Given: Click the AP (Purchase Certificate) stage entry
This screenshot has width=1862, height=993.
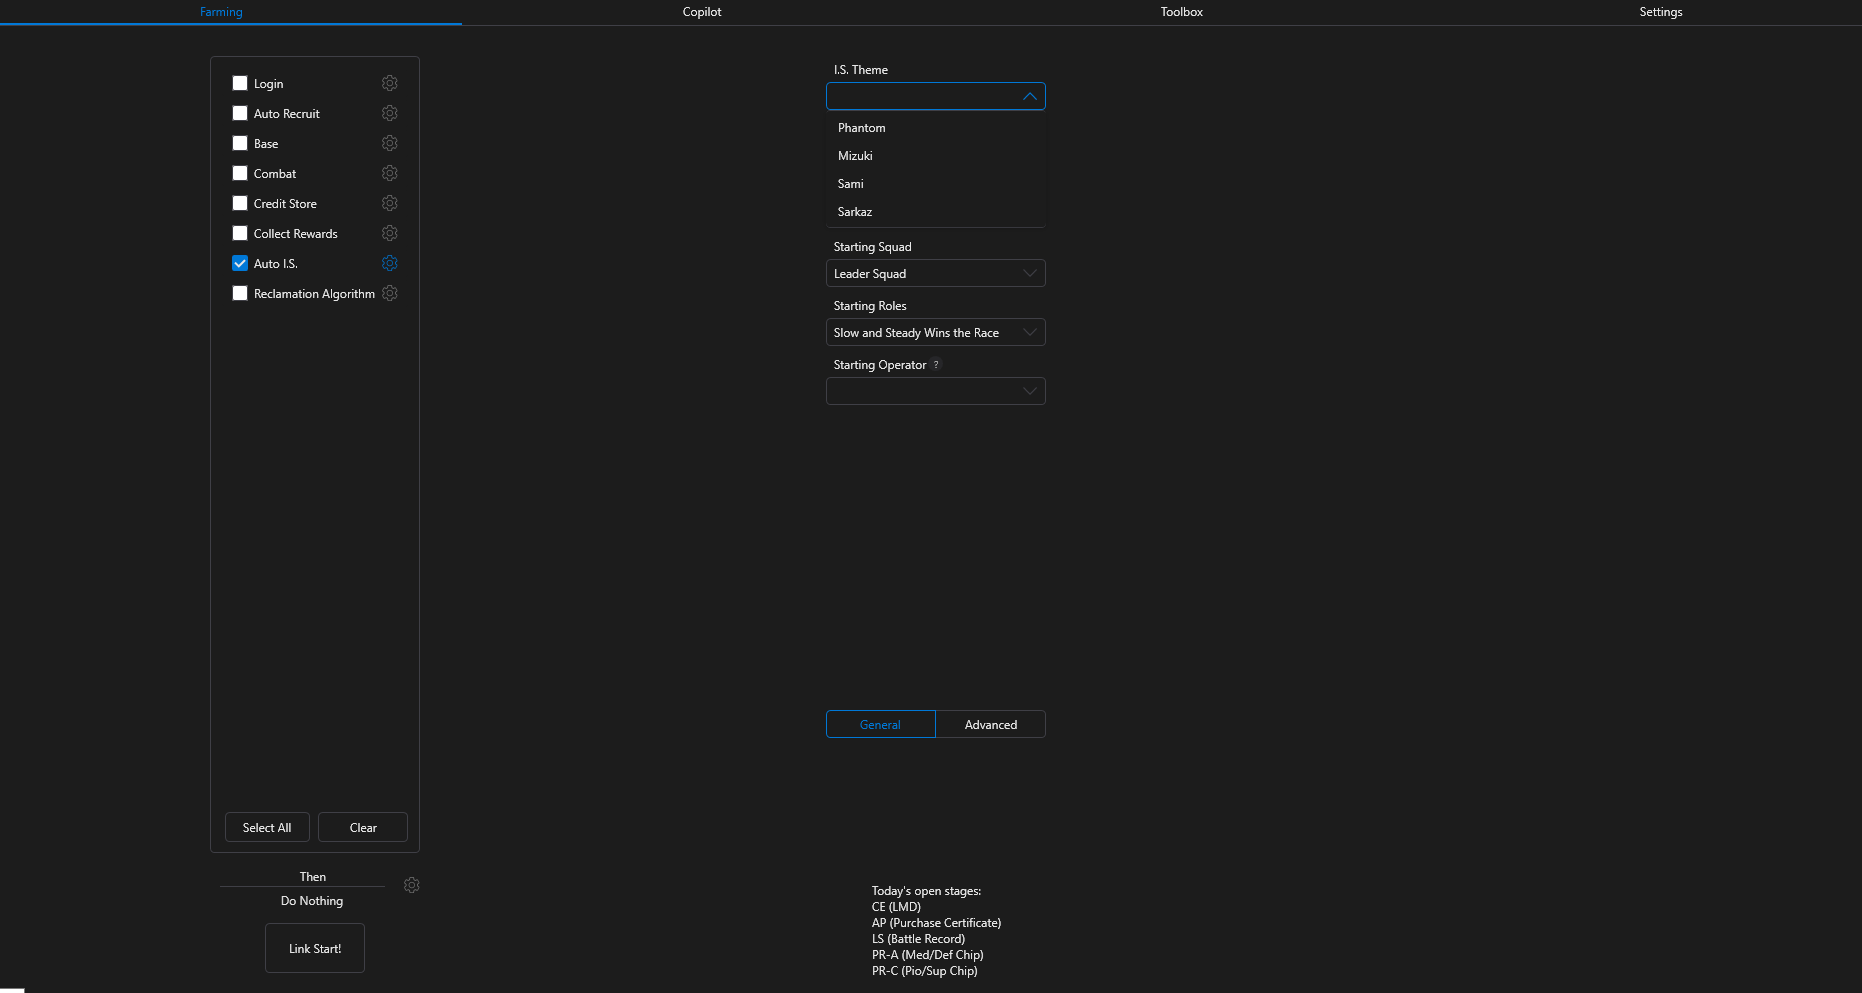Looking at the screenshot, I should click(x=936, y=923).
